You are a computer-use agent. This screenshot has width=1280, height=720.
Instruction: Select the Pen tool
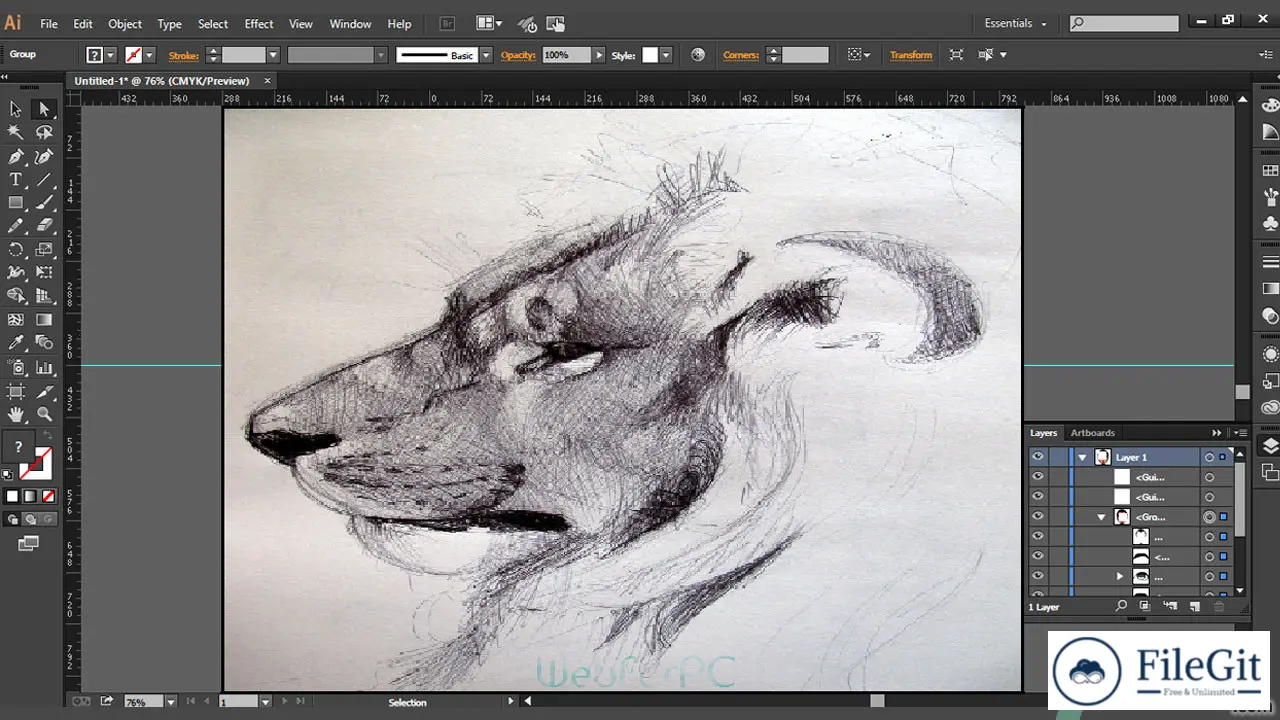point(16,156)
